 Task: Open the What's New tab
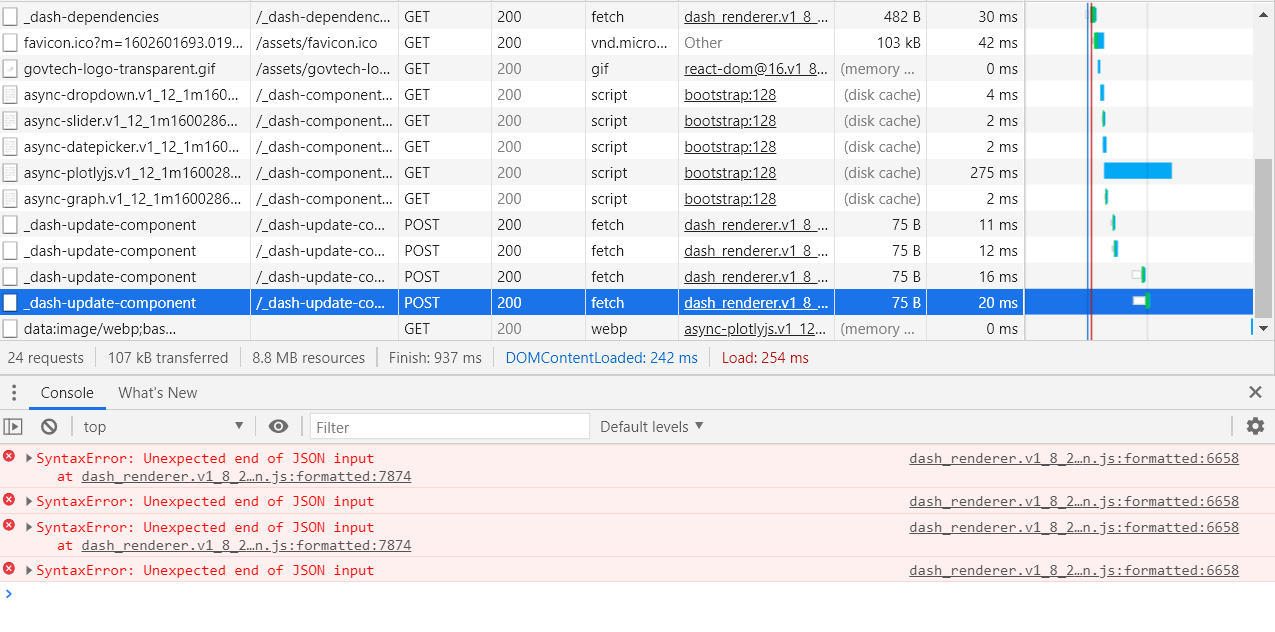click(157, 392)
